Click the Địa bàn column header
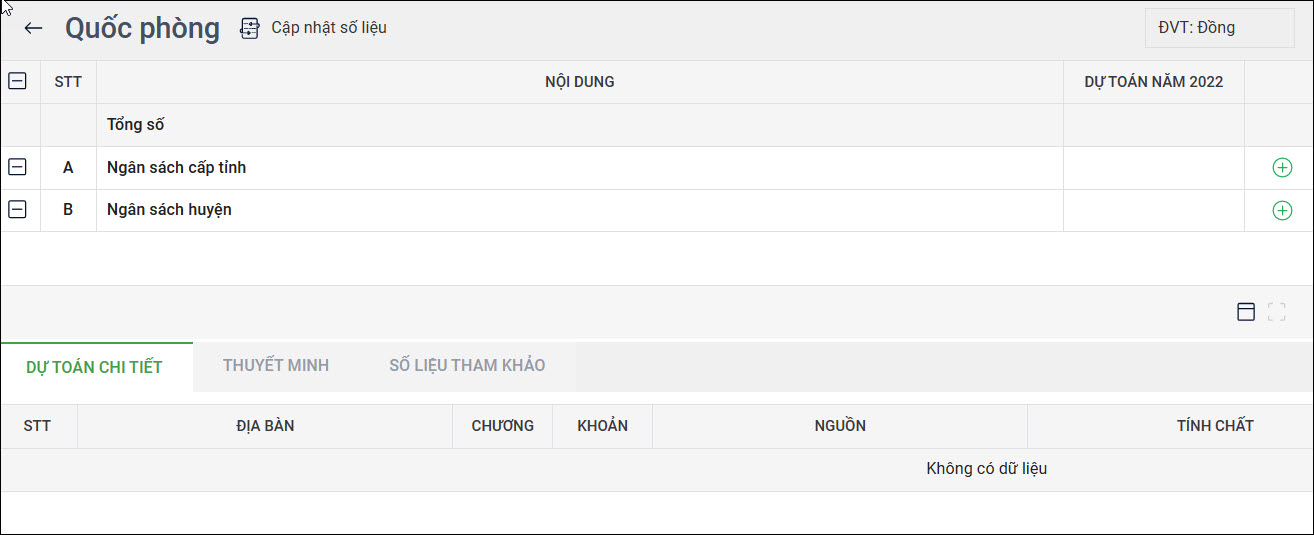Viewport: 1314px width, 535px height. point(265,426)
